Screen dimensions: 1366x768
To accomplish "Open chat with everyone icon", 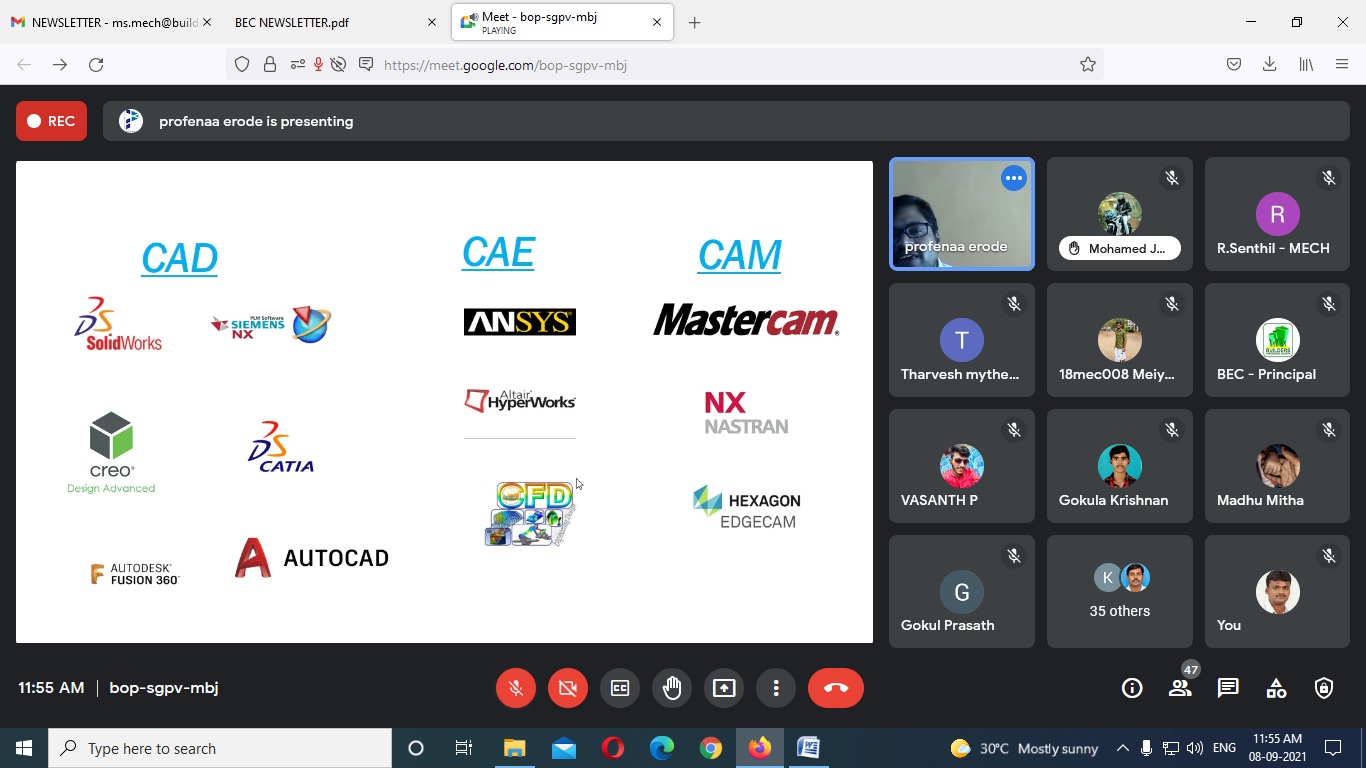I will coord(1228,688).
